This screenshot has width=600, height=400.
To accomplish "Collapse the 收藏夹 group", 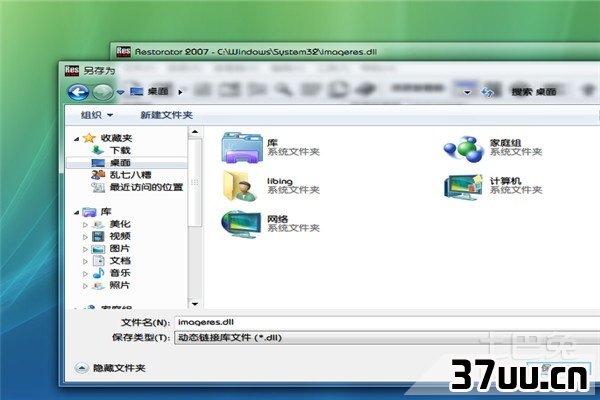I will click(x=77, y=139).
